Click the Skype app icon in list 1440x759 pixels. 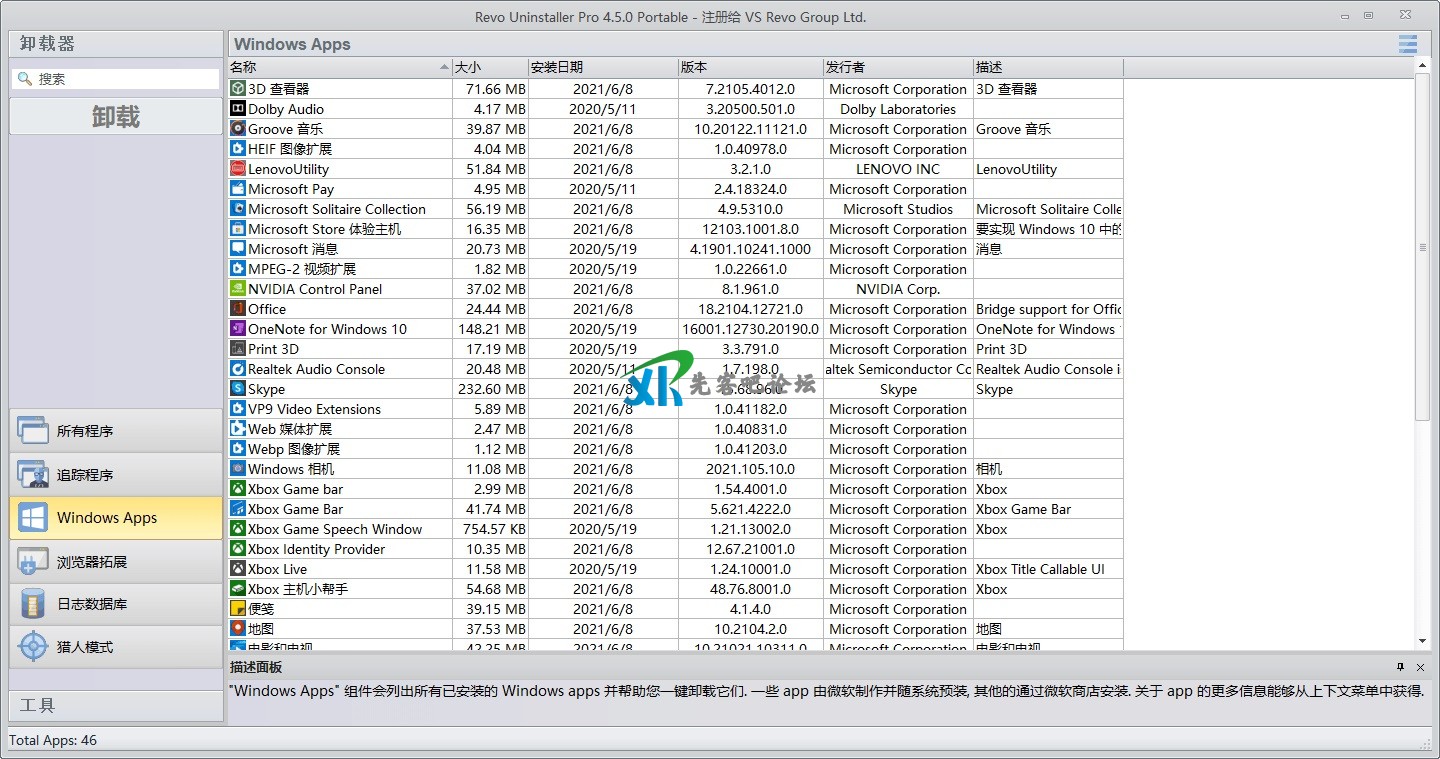point(238,389)
